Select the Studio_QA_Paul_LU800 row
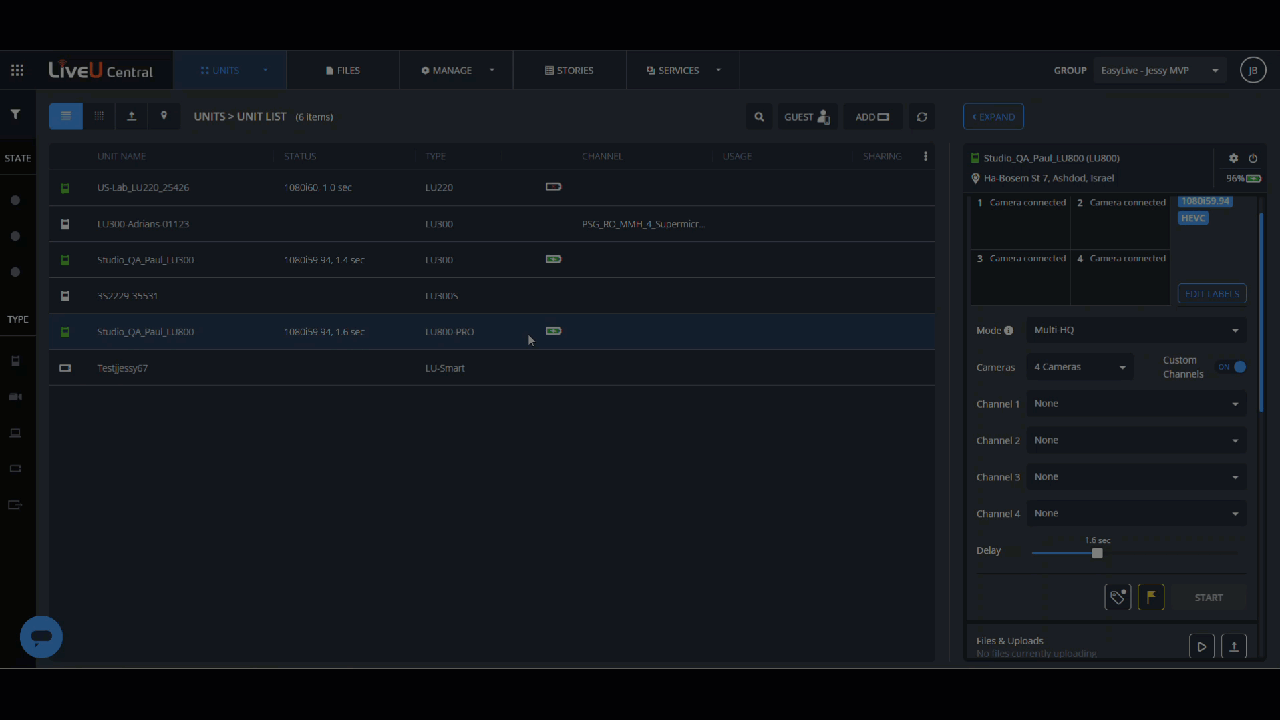This screenshot has width=1280, height=720. click(492, 331)
